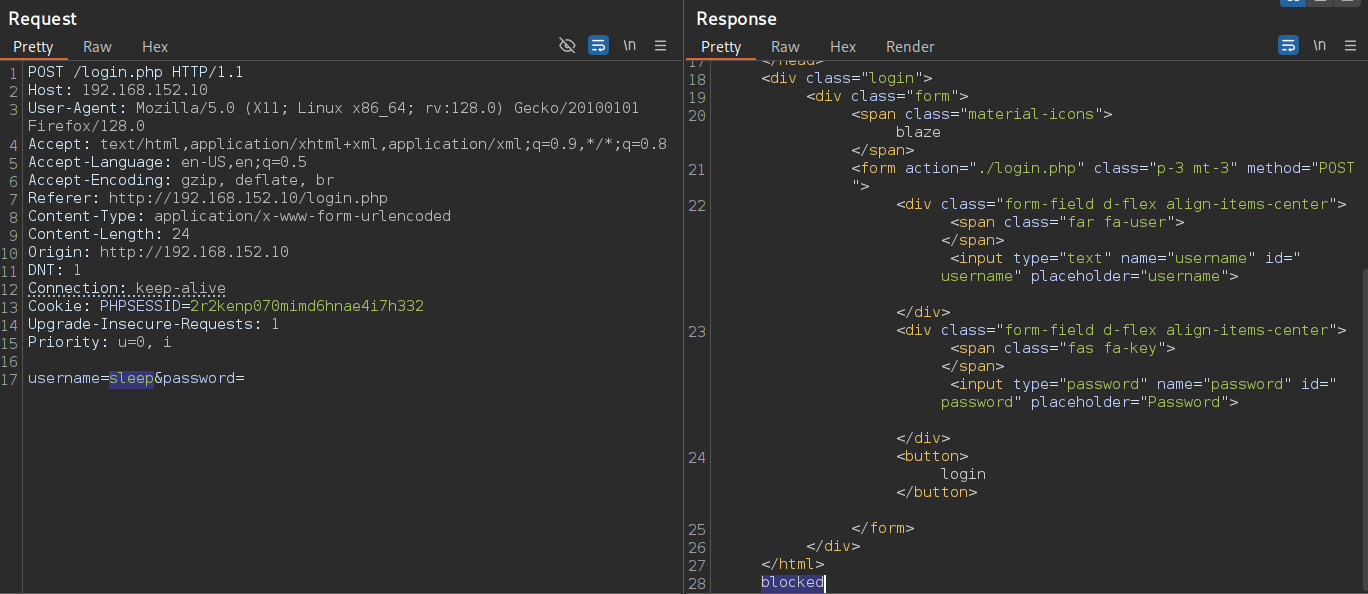This screenshot has width=1368, height=594.
Task: Click the 'Origin: http://192.168.152.10' header
Action: [x=158, y=252]
